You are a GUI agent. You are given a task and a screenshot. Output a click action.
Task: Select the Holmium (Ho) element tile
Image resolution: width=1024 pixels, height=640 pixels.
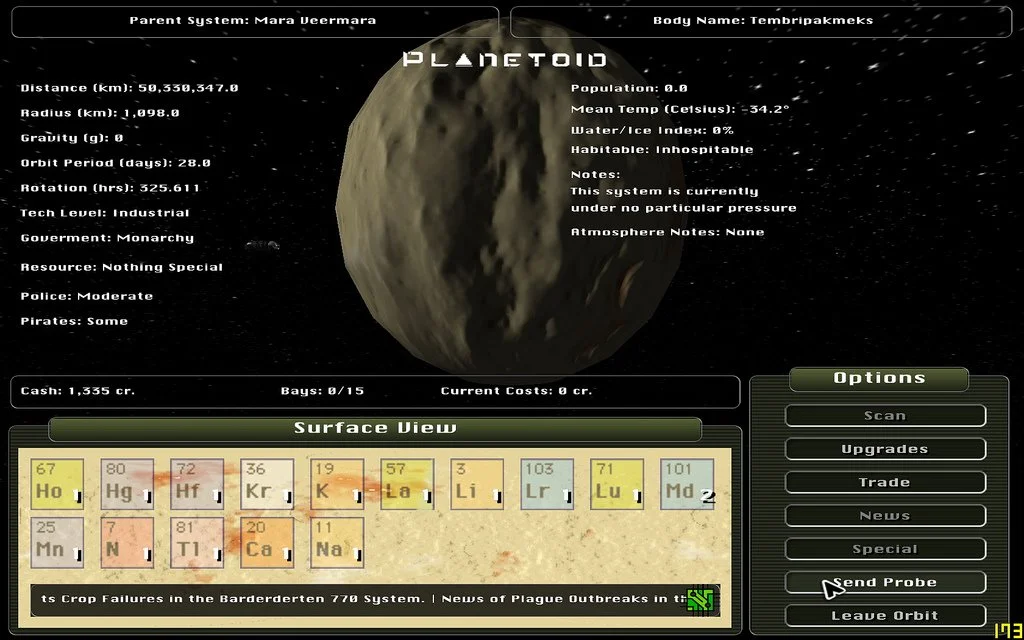click(57, 484)
